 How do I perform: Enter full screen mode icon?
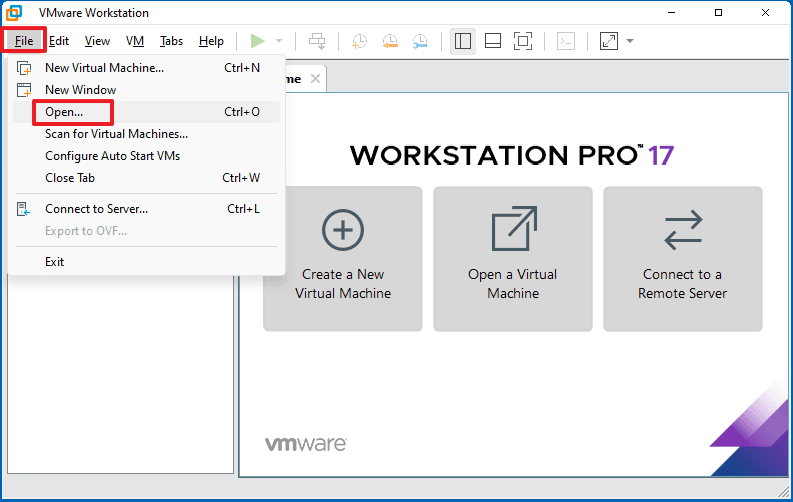coord(523,41)
